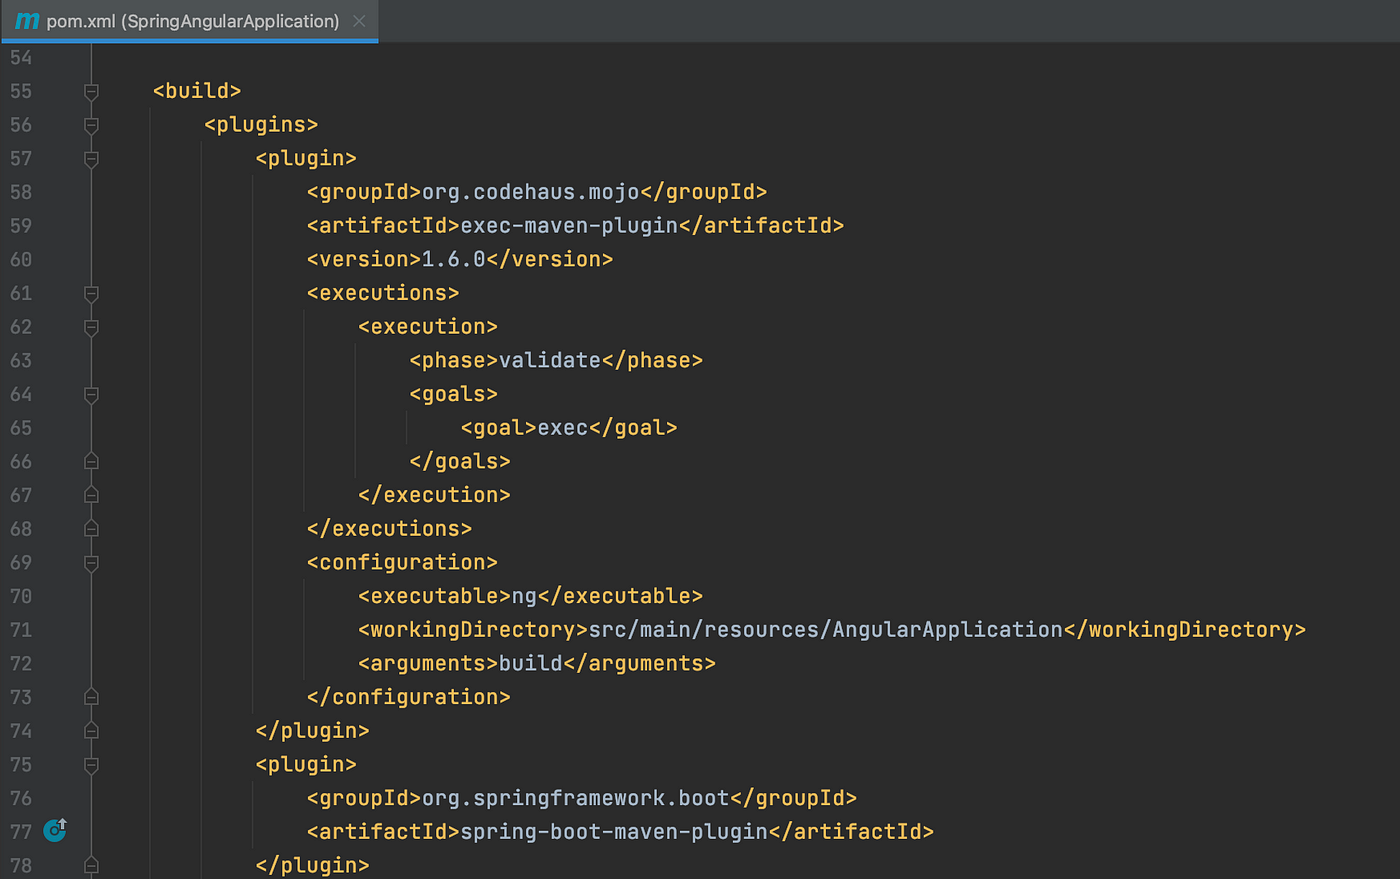
Task: Click line number 54 in the gutter
Action: point(21,58)
